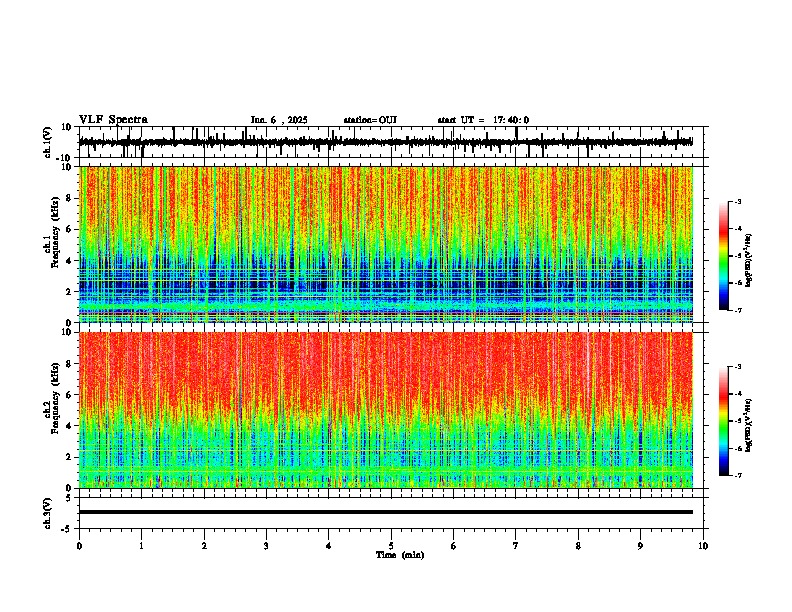Viewport: 792px width, 612px height.
Task: Click the "ch.3(V)" axis label
Action: click(48, 513)
